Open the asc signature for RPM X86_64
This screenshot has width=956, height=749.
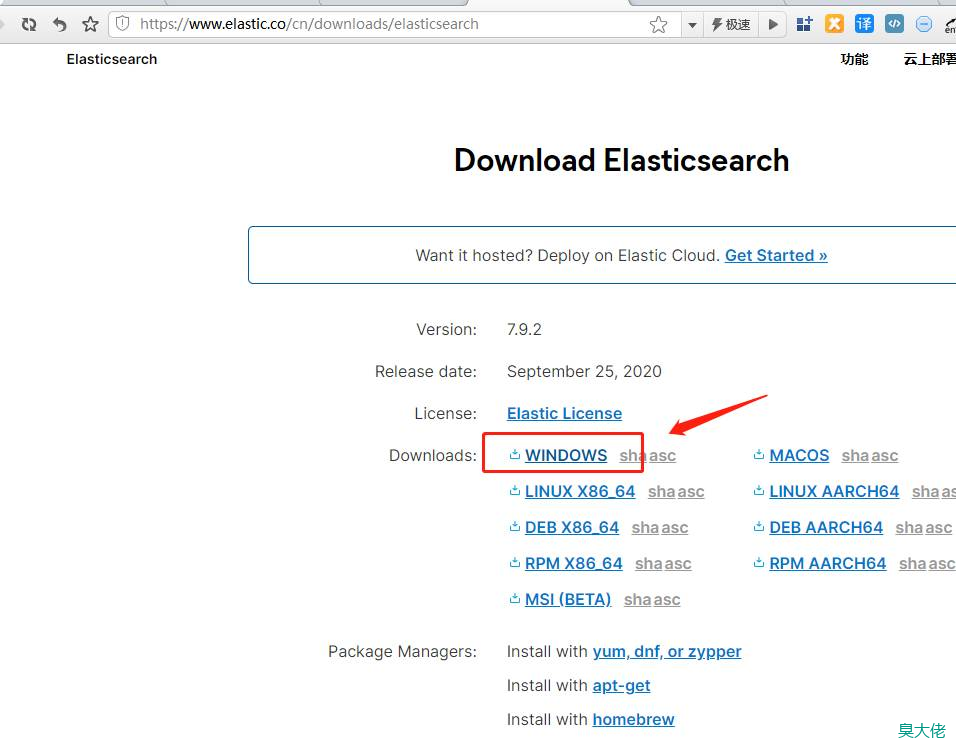coord(678,564)
